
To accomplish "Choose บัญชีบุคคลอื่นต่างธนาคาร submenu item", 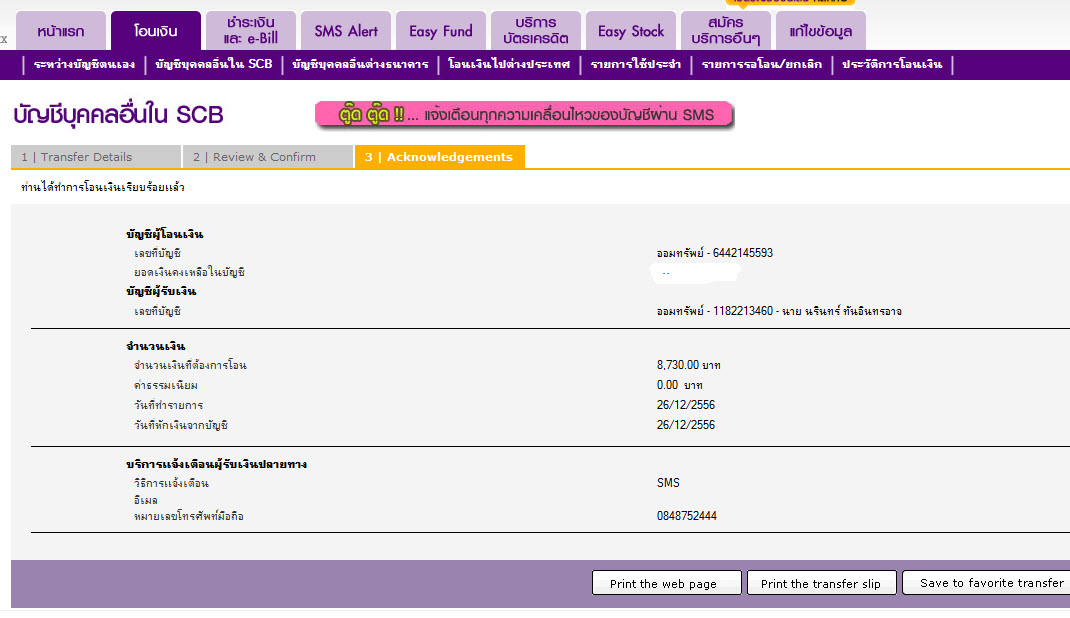I will [360, 64].
